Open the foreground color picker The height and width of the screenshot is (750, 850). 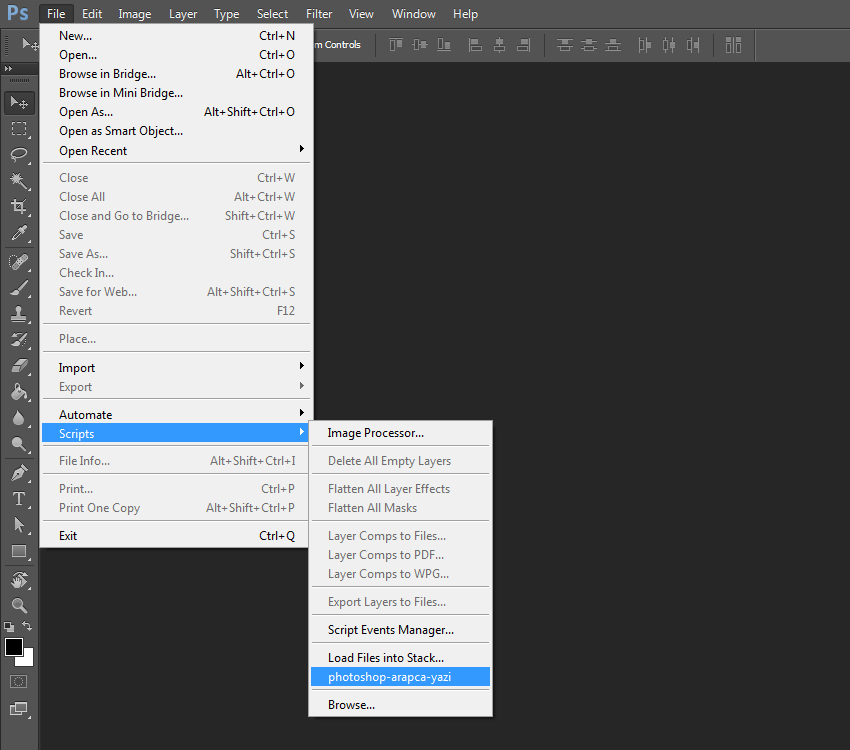click(13, 646)
